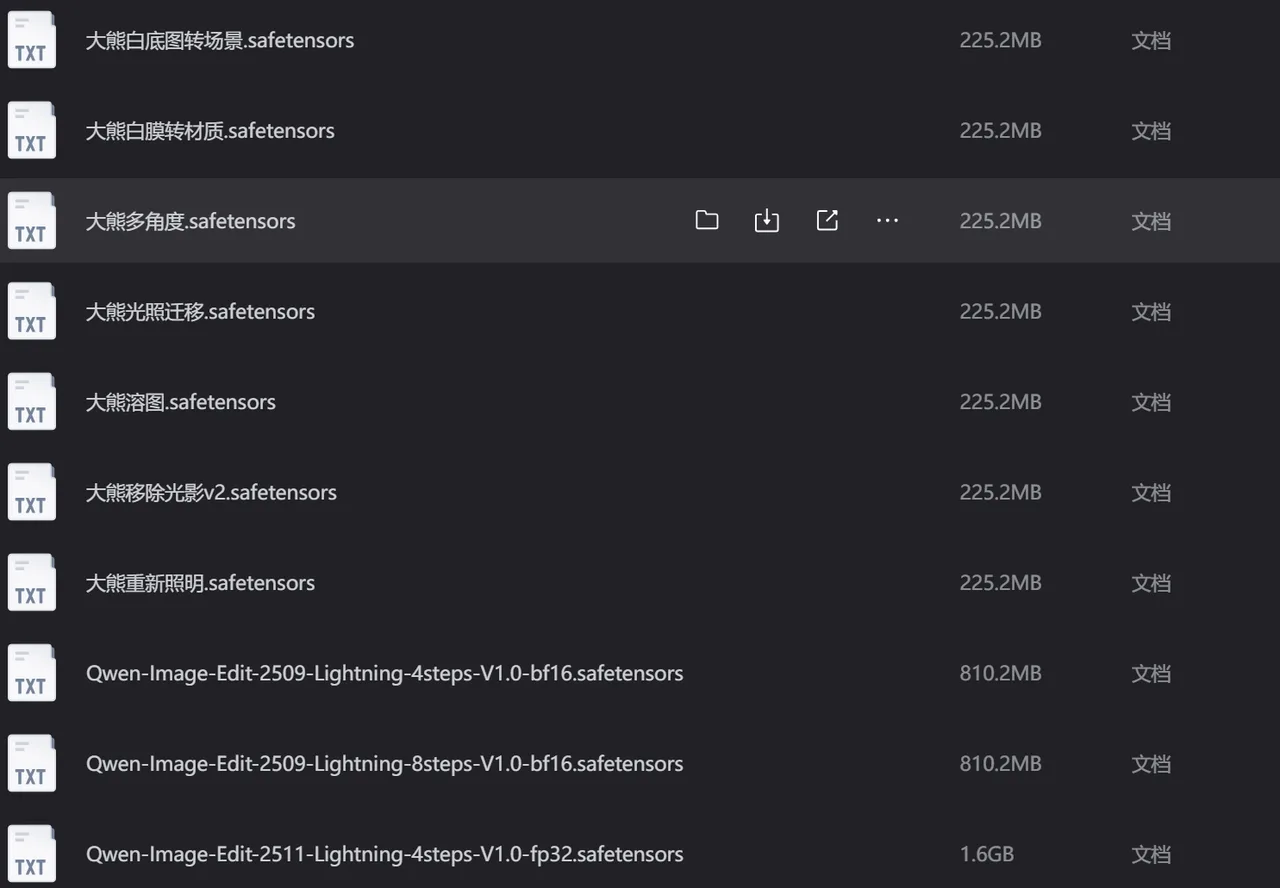Select the file name Qwen-Image-Edit-2509-Lightning-4steps-V1.0-bf16.safetensors

(x=385, y=674)
